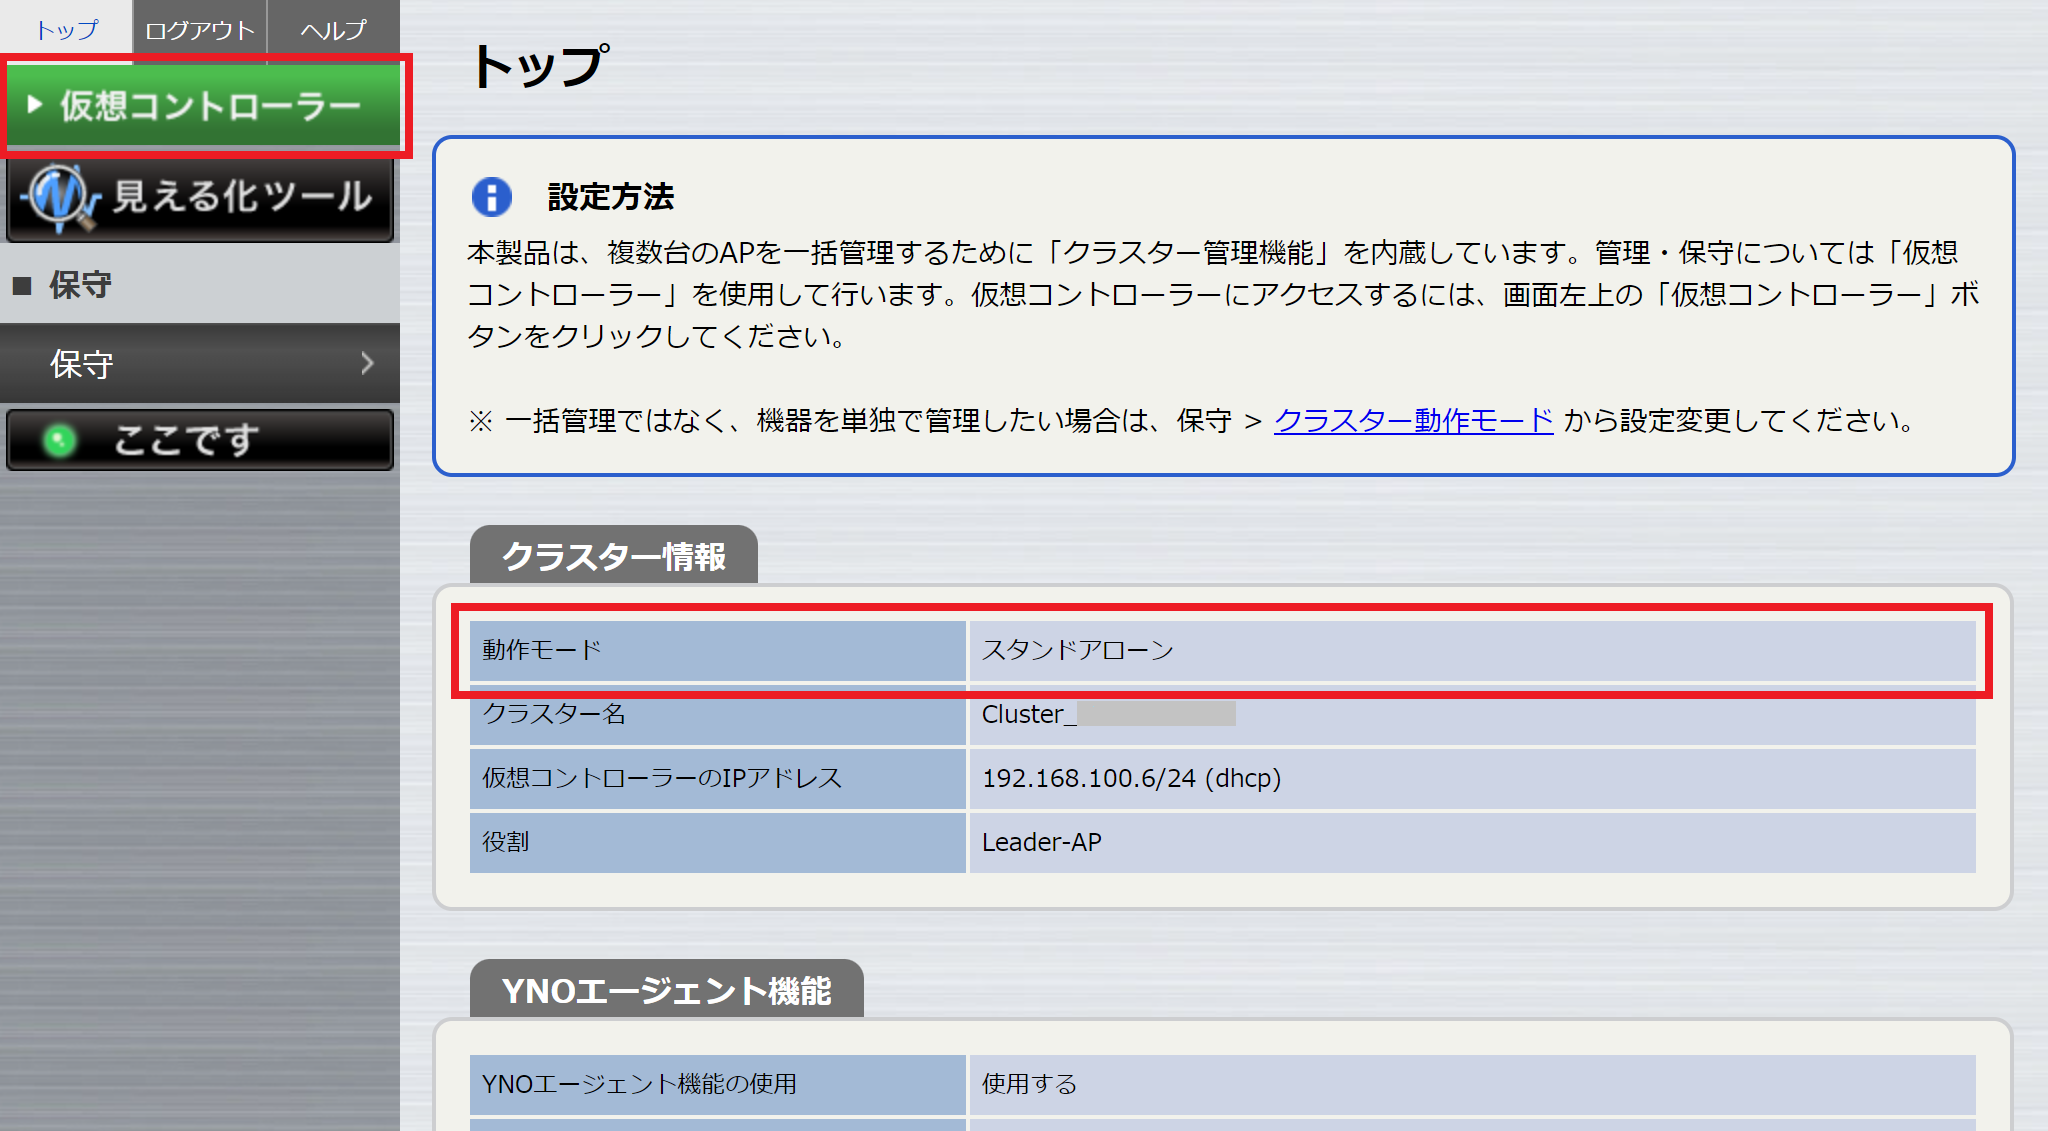The height and width of the screenshot is (1131, 2048).
Task: Click the スタンドアローン operating mode value
Action: coord(1078,650)
